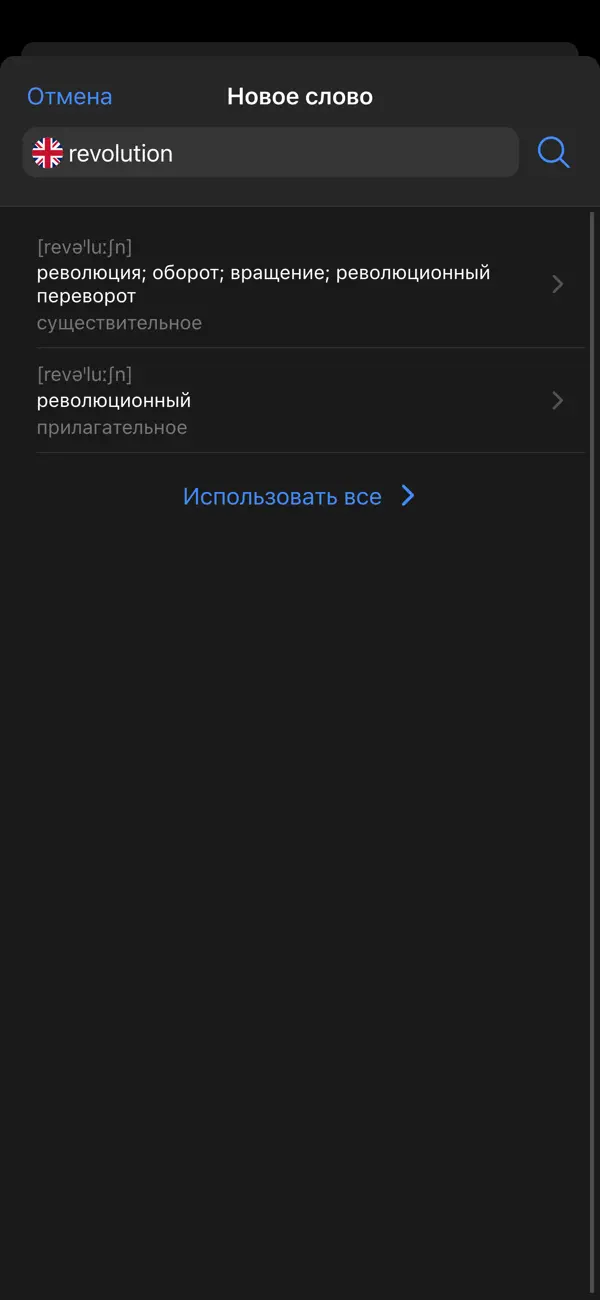Viewport: 600px width, 1300px height.
Task: Tap the word revolution in the search box
Action: point(120,154)
